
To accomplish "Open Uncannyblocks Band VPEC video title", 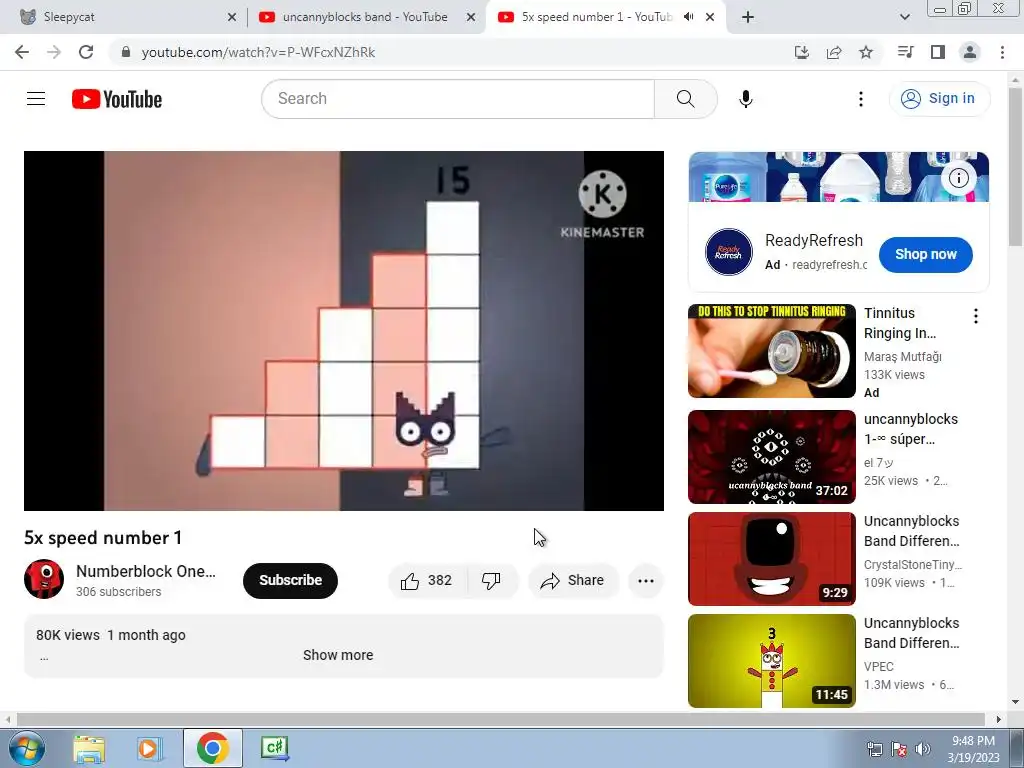I will (912, 633).
